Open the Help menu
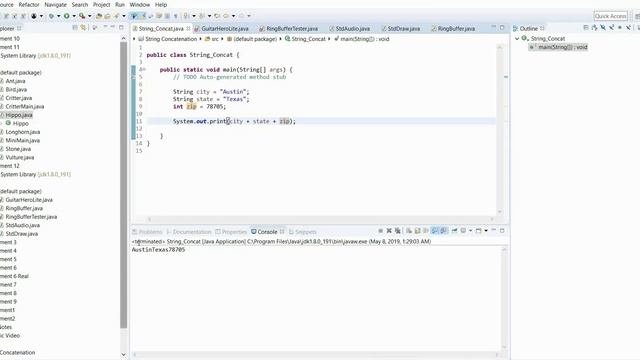Screen dimensions: 640x360 click(x=161, y=4)
